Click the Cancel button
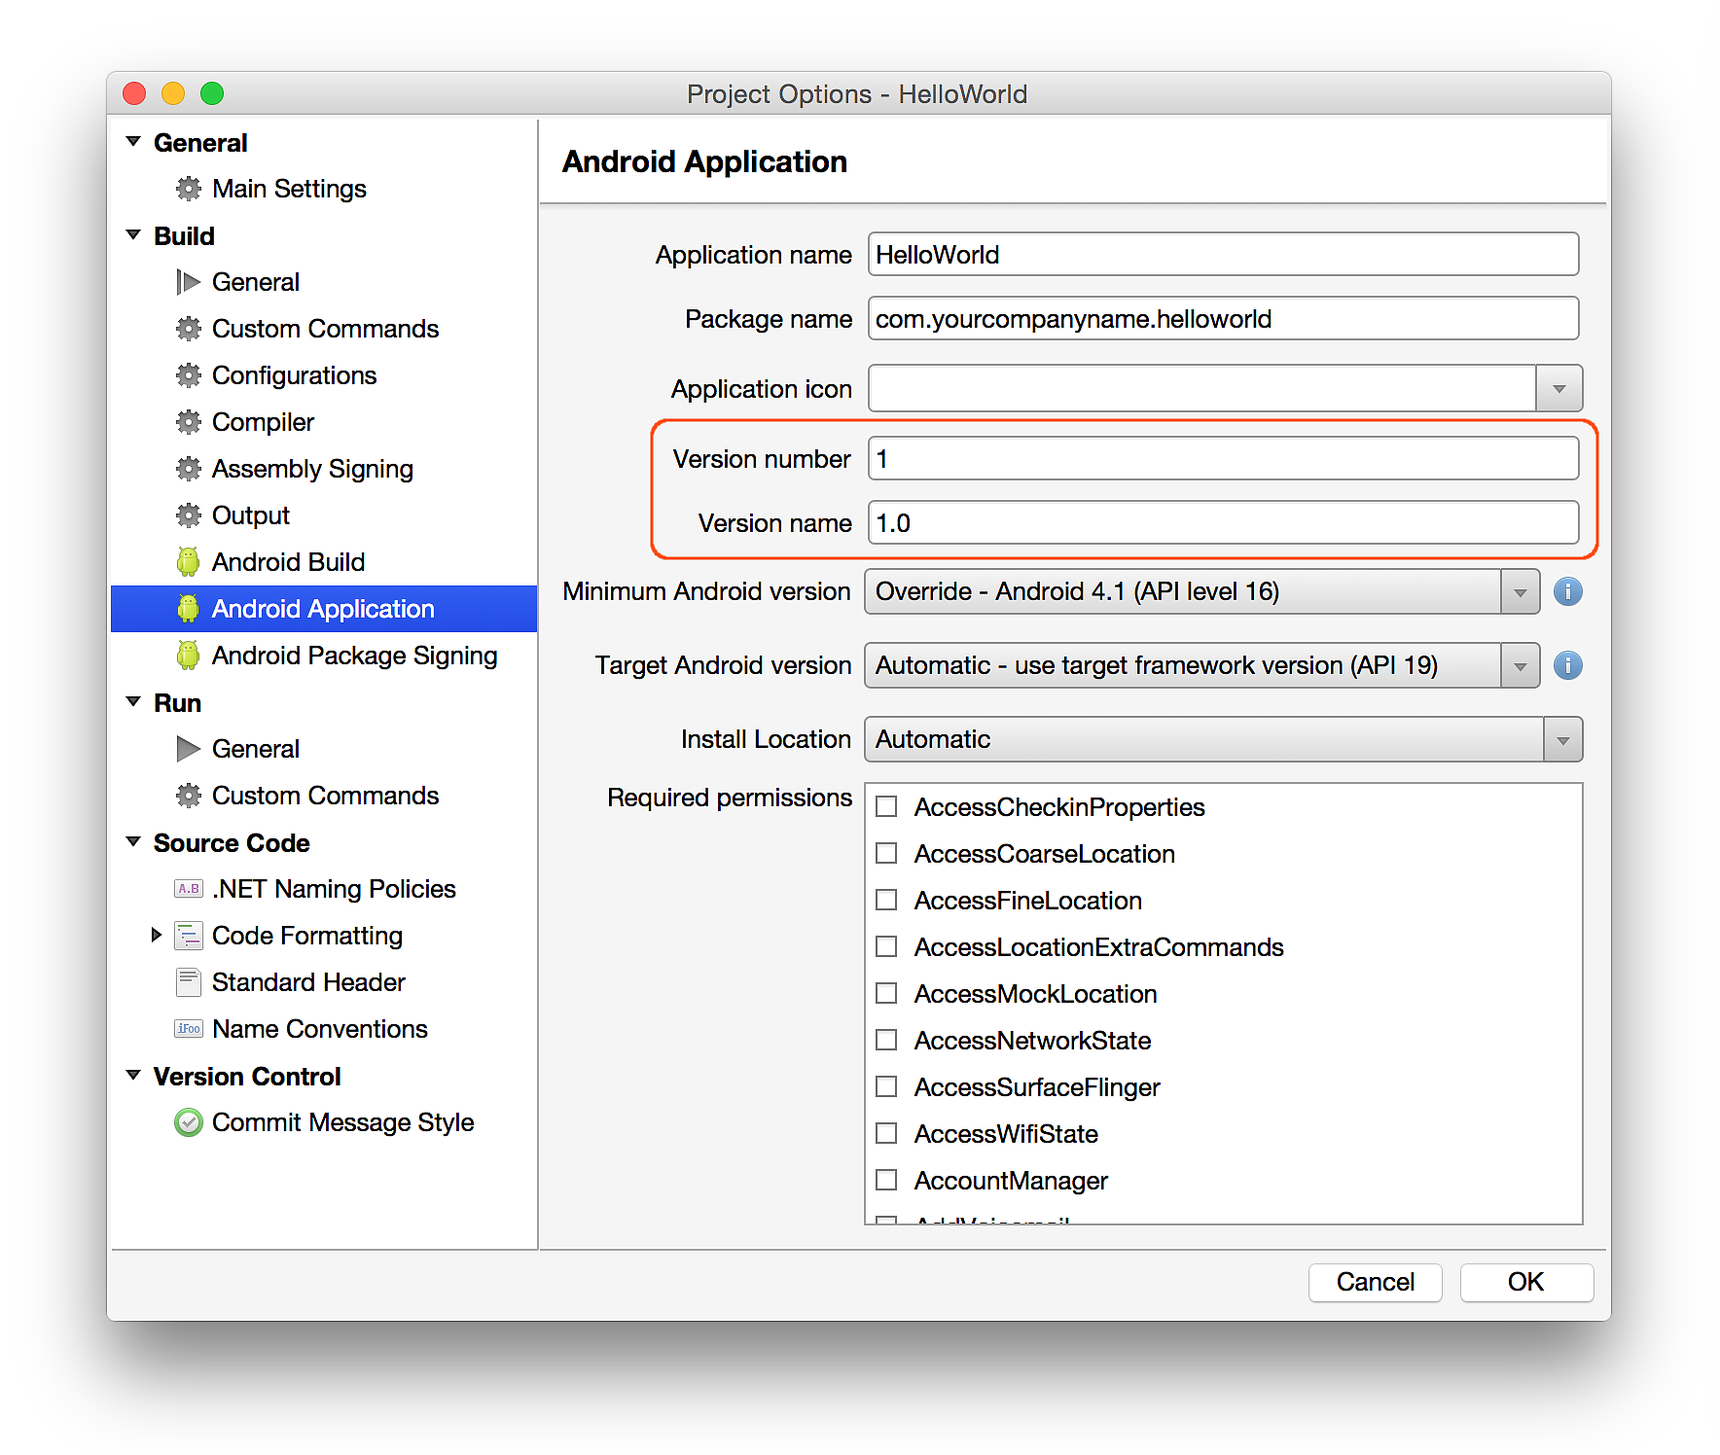 click(x=1375, y=1282)
